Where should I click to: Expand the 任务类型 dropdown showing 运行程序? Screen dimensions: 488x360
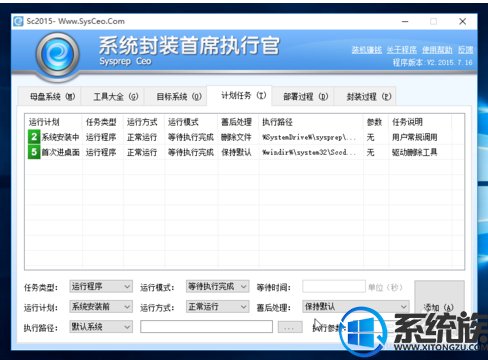[101, 286]
